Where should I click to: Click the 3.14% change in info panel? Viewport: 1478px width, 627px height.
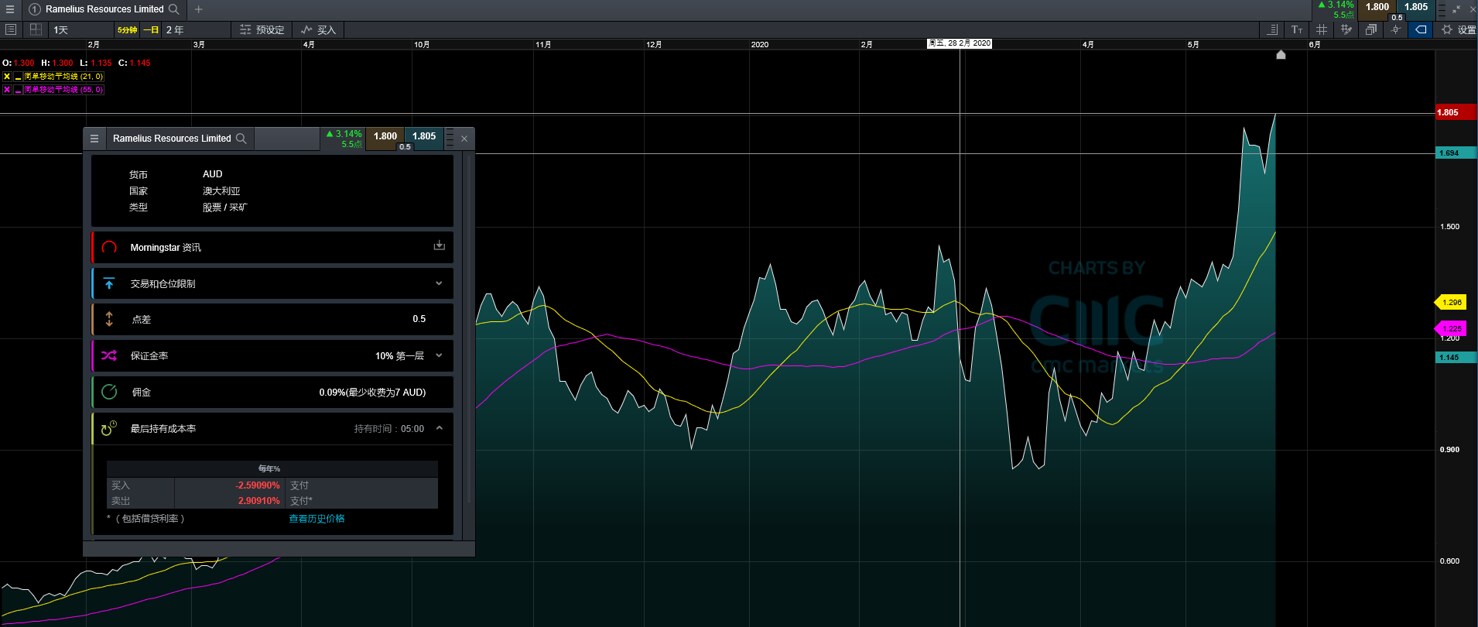[x=344, y=133]
